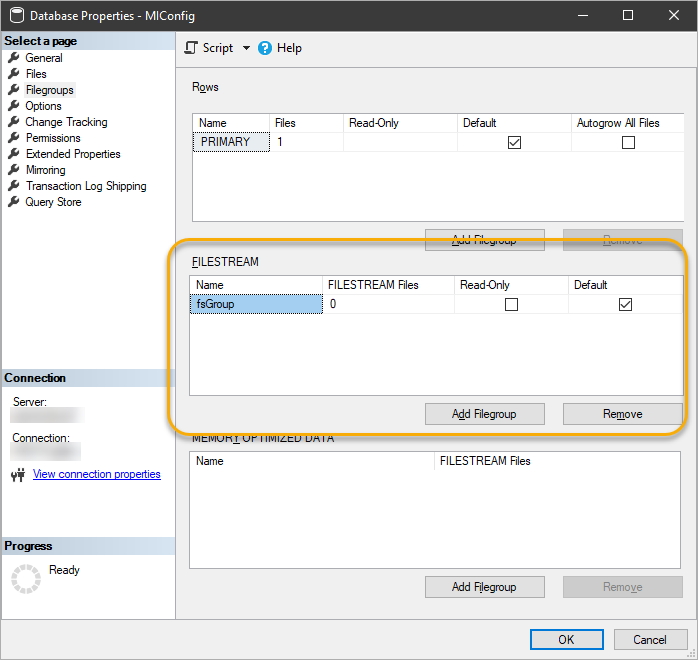This screenshot has width=698, height=660.
Task: Click Add Filegroup under FILESTREAM section
Action: (484, 414)
